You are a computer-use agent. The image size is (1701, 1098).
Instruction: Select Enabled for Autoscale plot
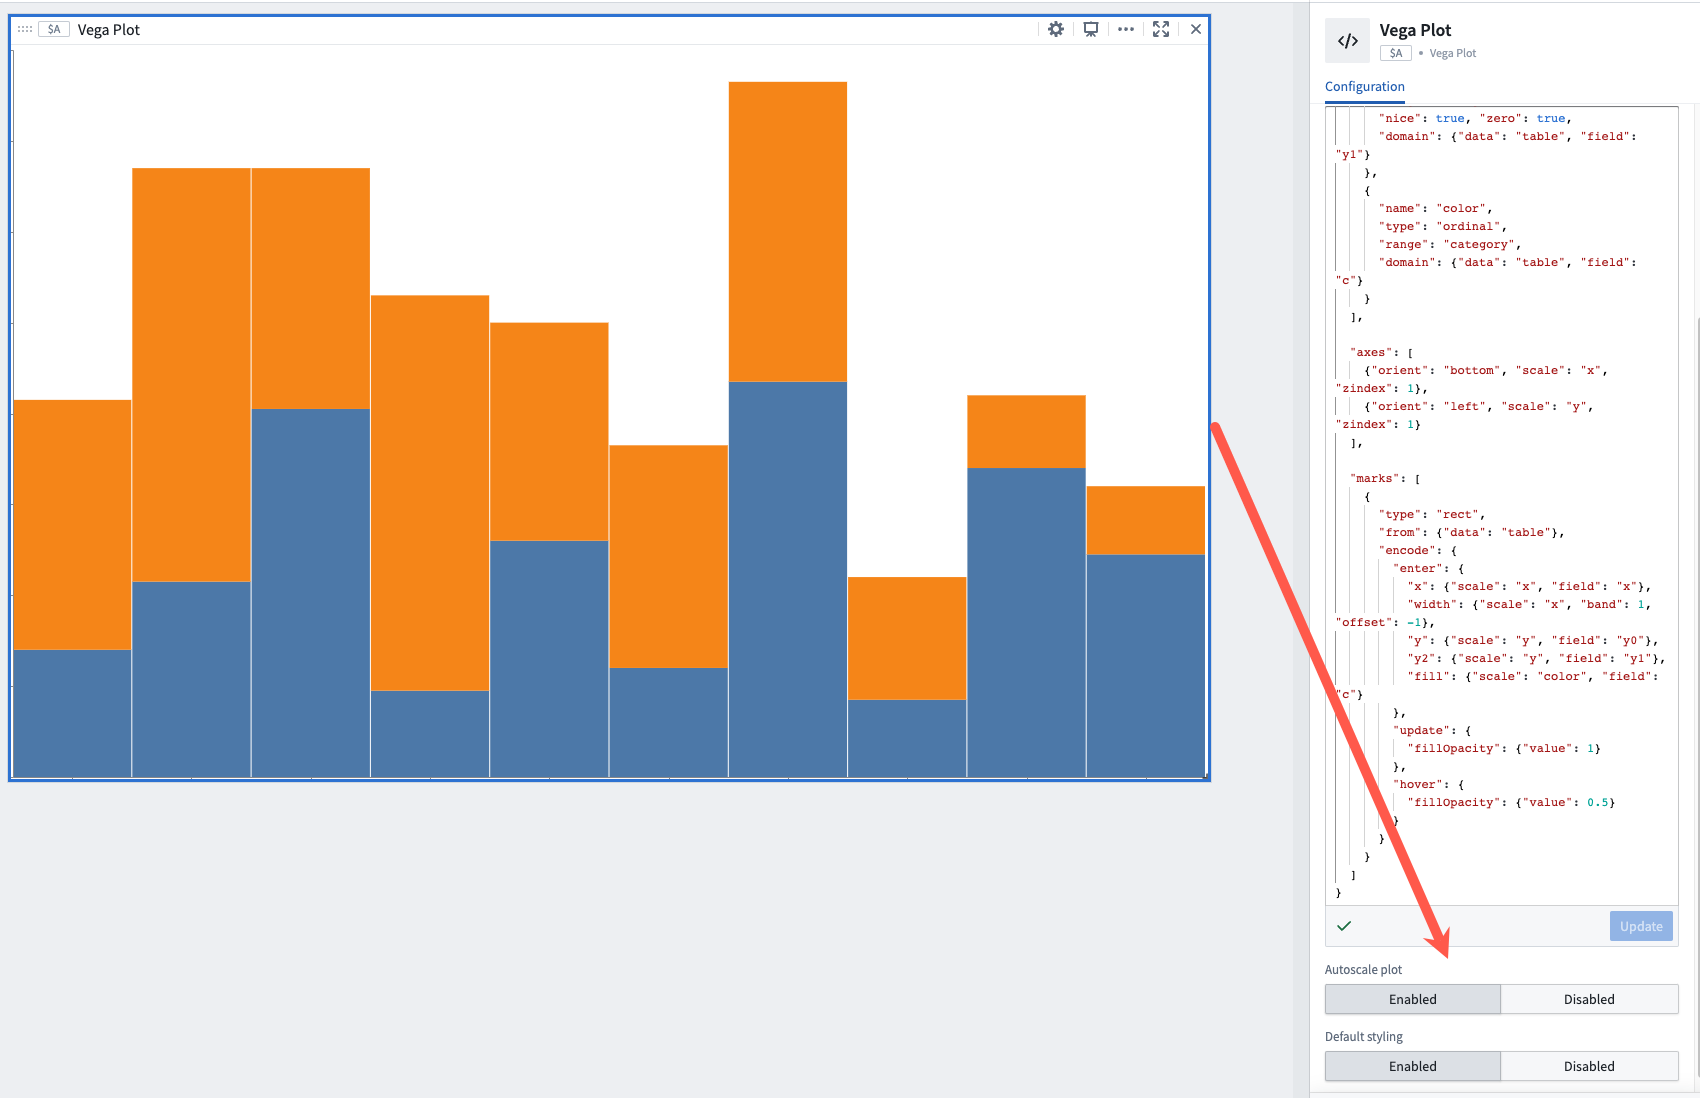click(x=1412, y=999)
